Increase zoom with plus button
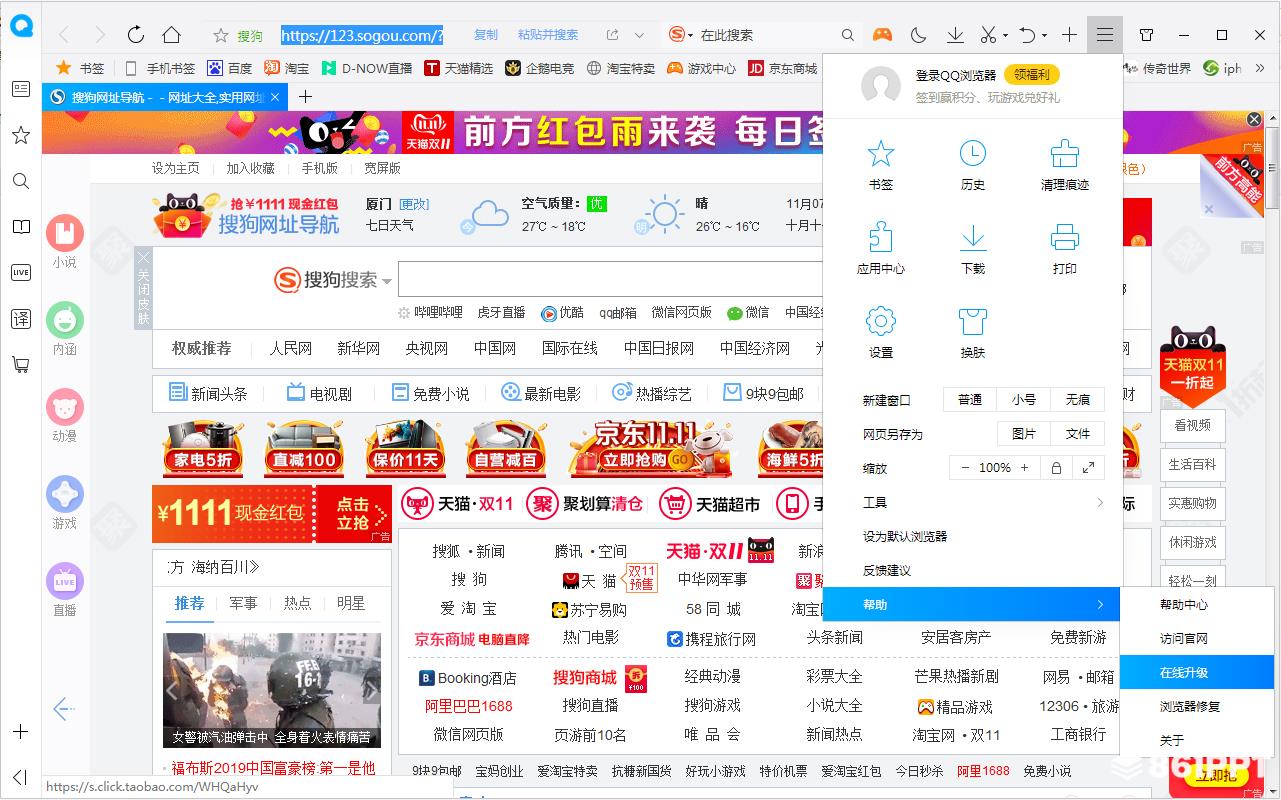Image resolution: width=1281 pixels, height=800 pixels. point(1024,467)
